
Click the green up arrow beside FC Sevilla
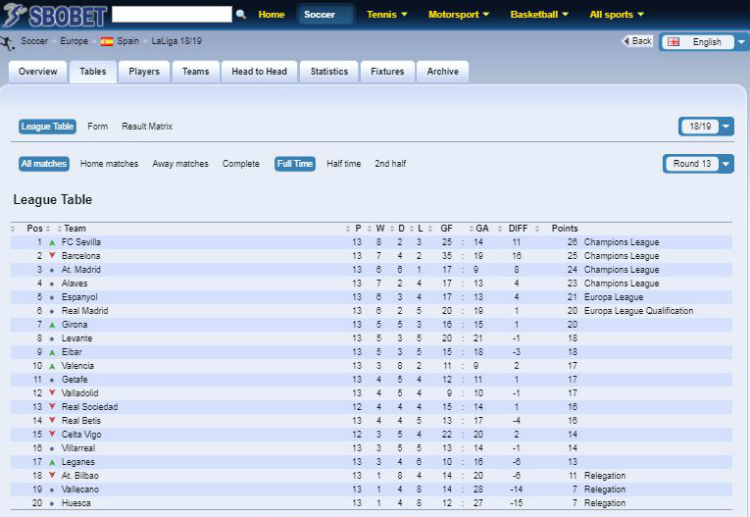[x=51, y=243]
